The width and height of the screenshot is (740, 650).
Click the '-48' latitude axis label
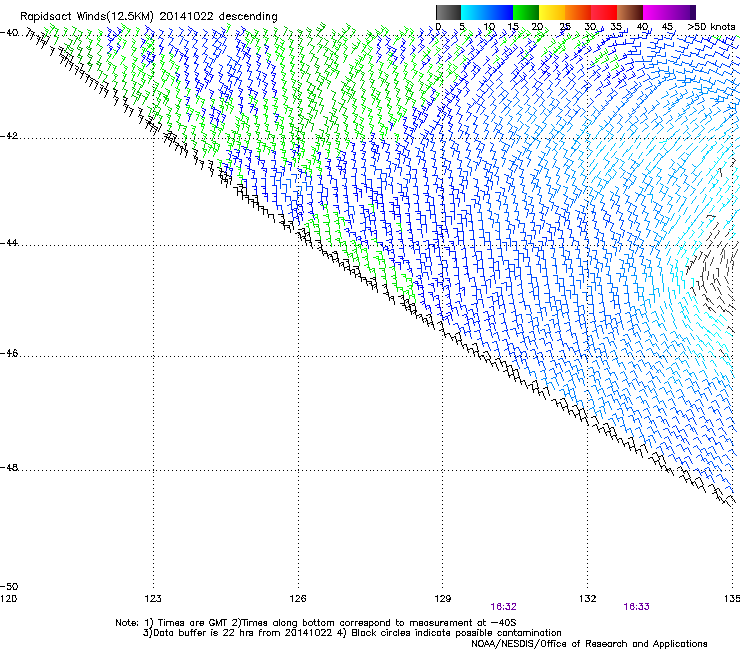[x=9, y=468]
